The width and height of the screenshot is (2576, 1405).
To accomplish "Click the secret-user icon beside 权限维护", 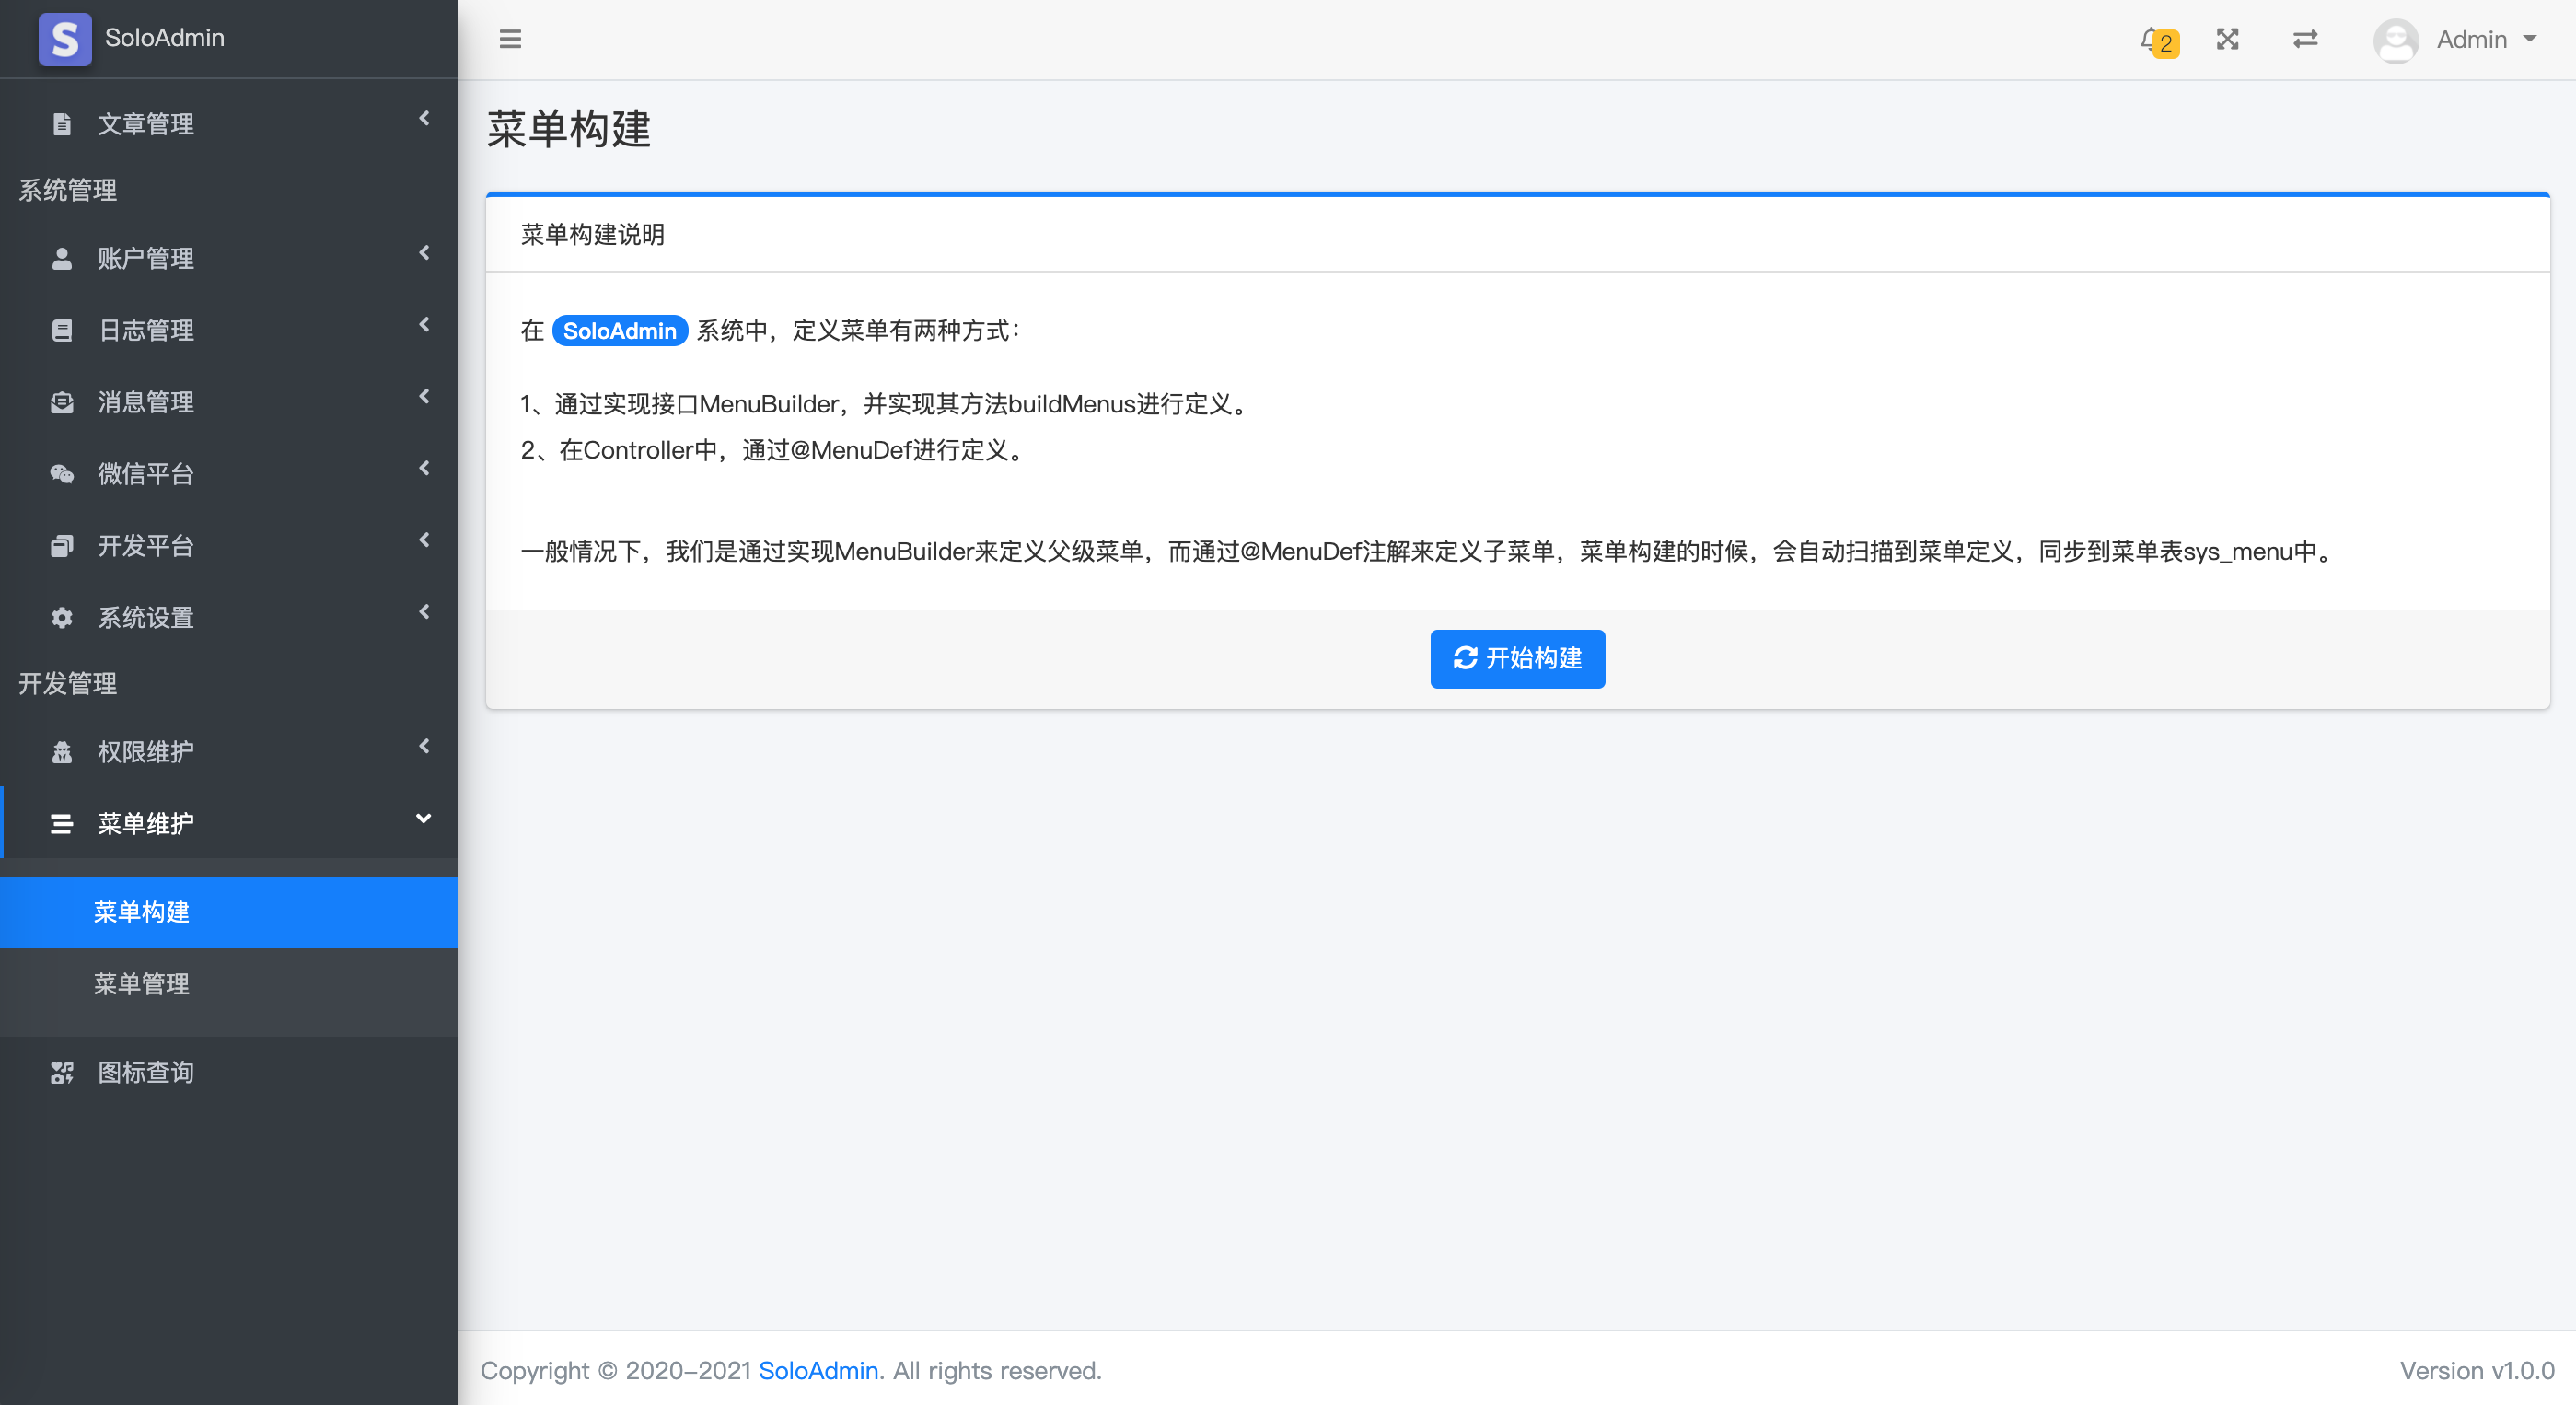I will (x=62, y=752).
